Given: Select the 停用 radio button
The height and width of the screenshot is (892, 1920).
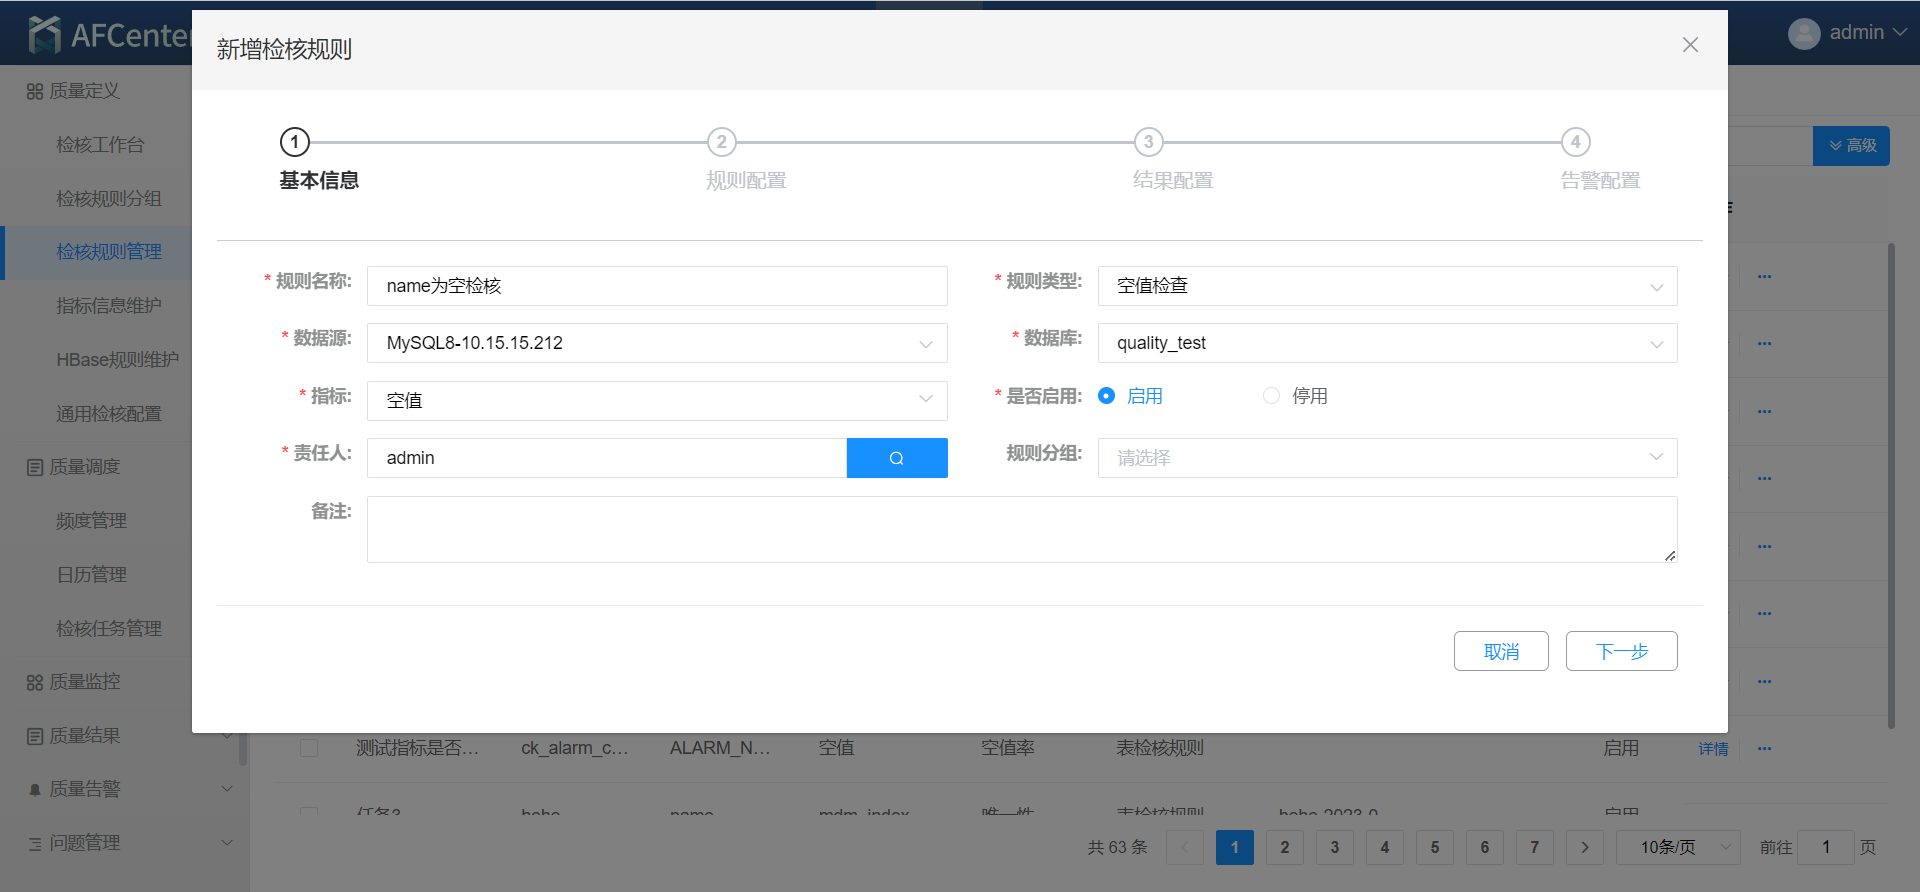Looking at the screenshot, I should click(x=1271, y=396).
